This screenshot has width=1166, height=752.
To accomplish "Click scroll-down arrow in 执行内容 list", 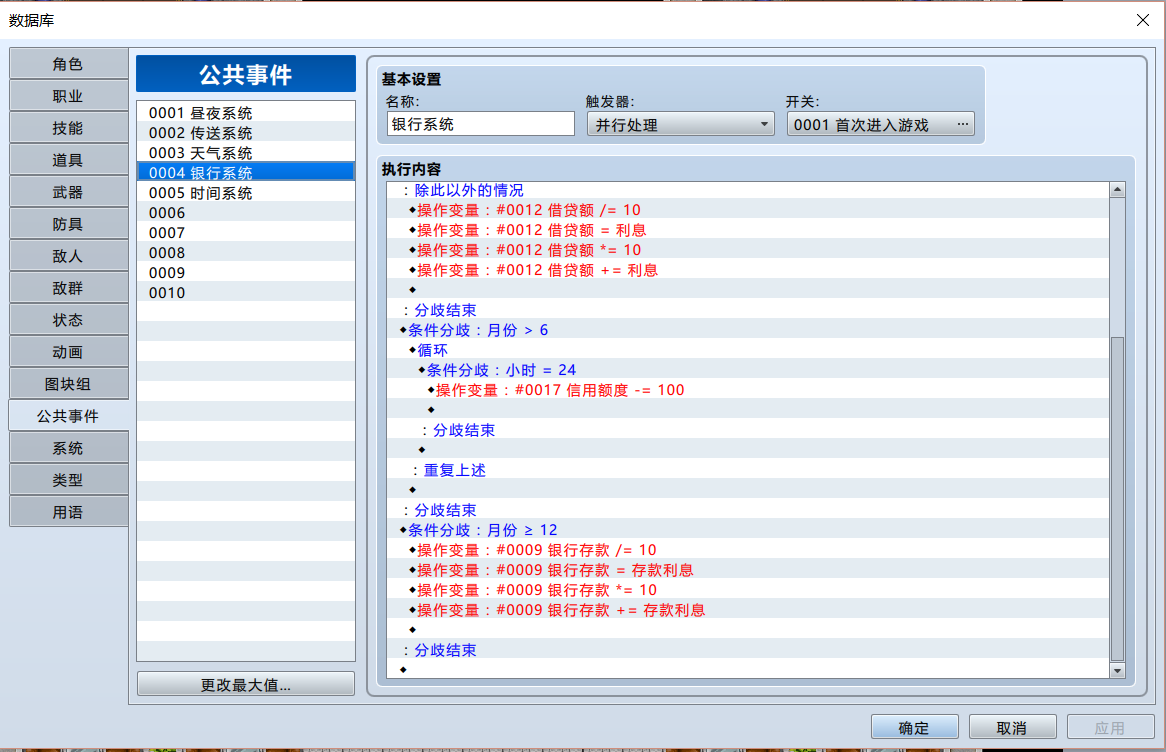I will click(1117, 670).
